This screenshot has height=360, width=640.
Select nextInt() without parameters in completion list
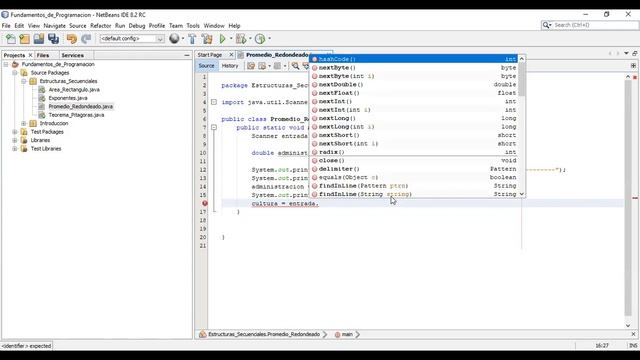pos(414,101)
